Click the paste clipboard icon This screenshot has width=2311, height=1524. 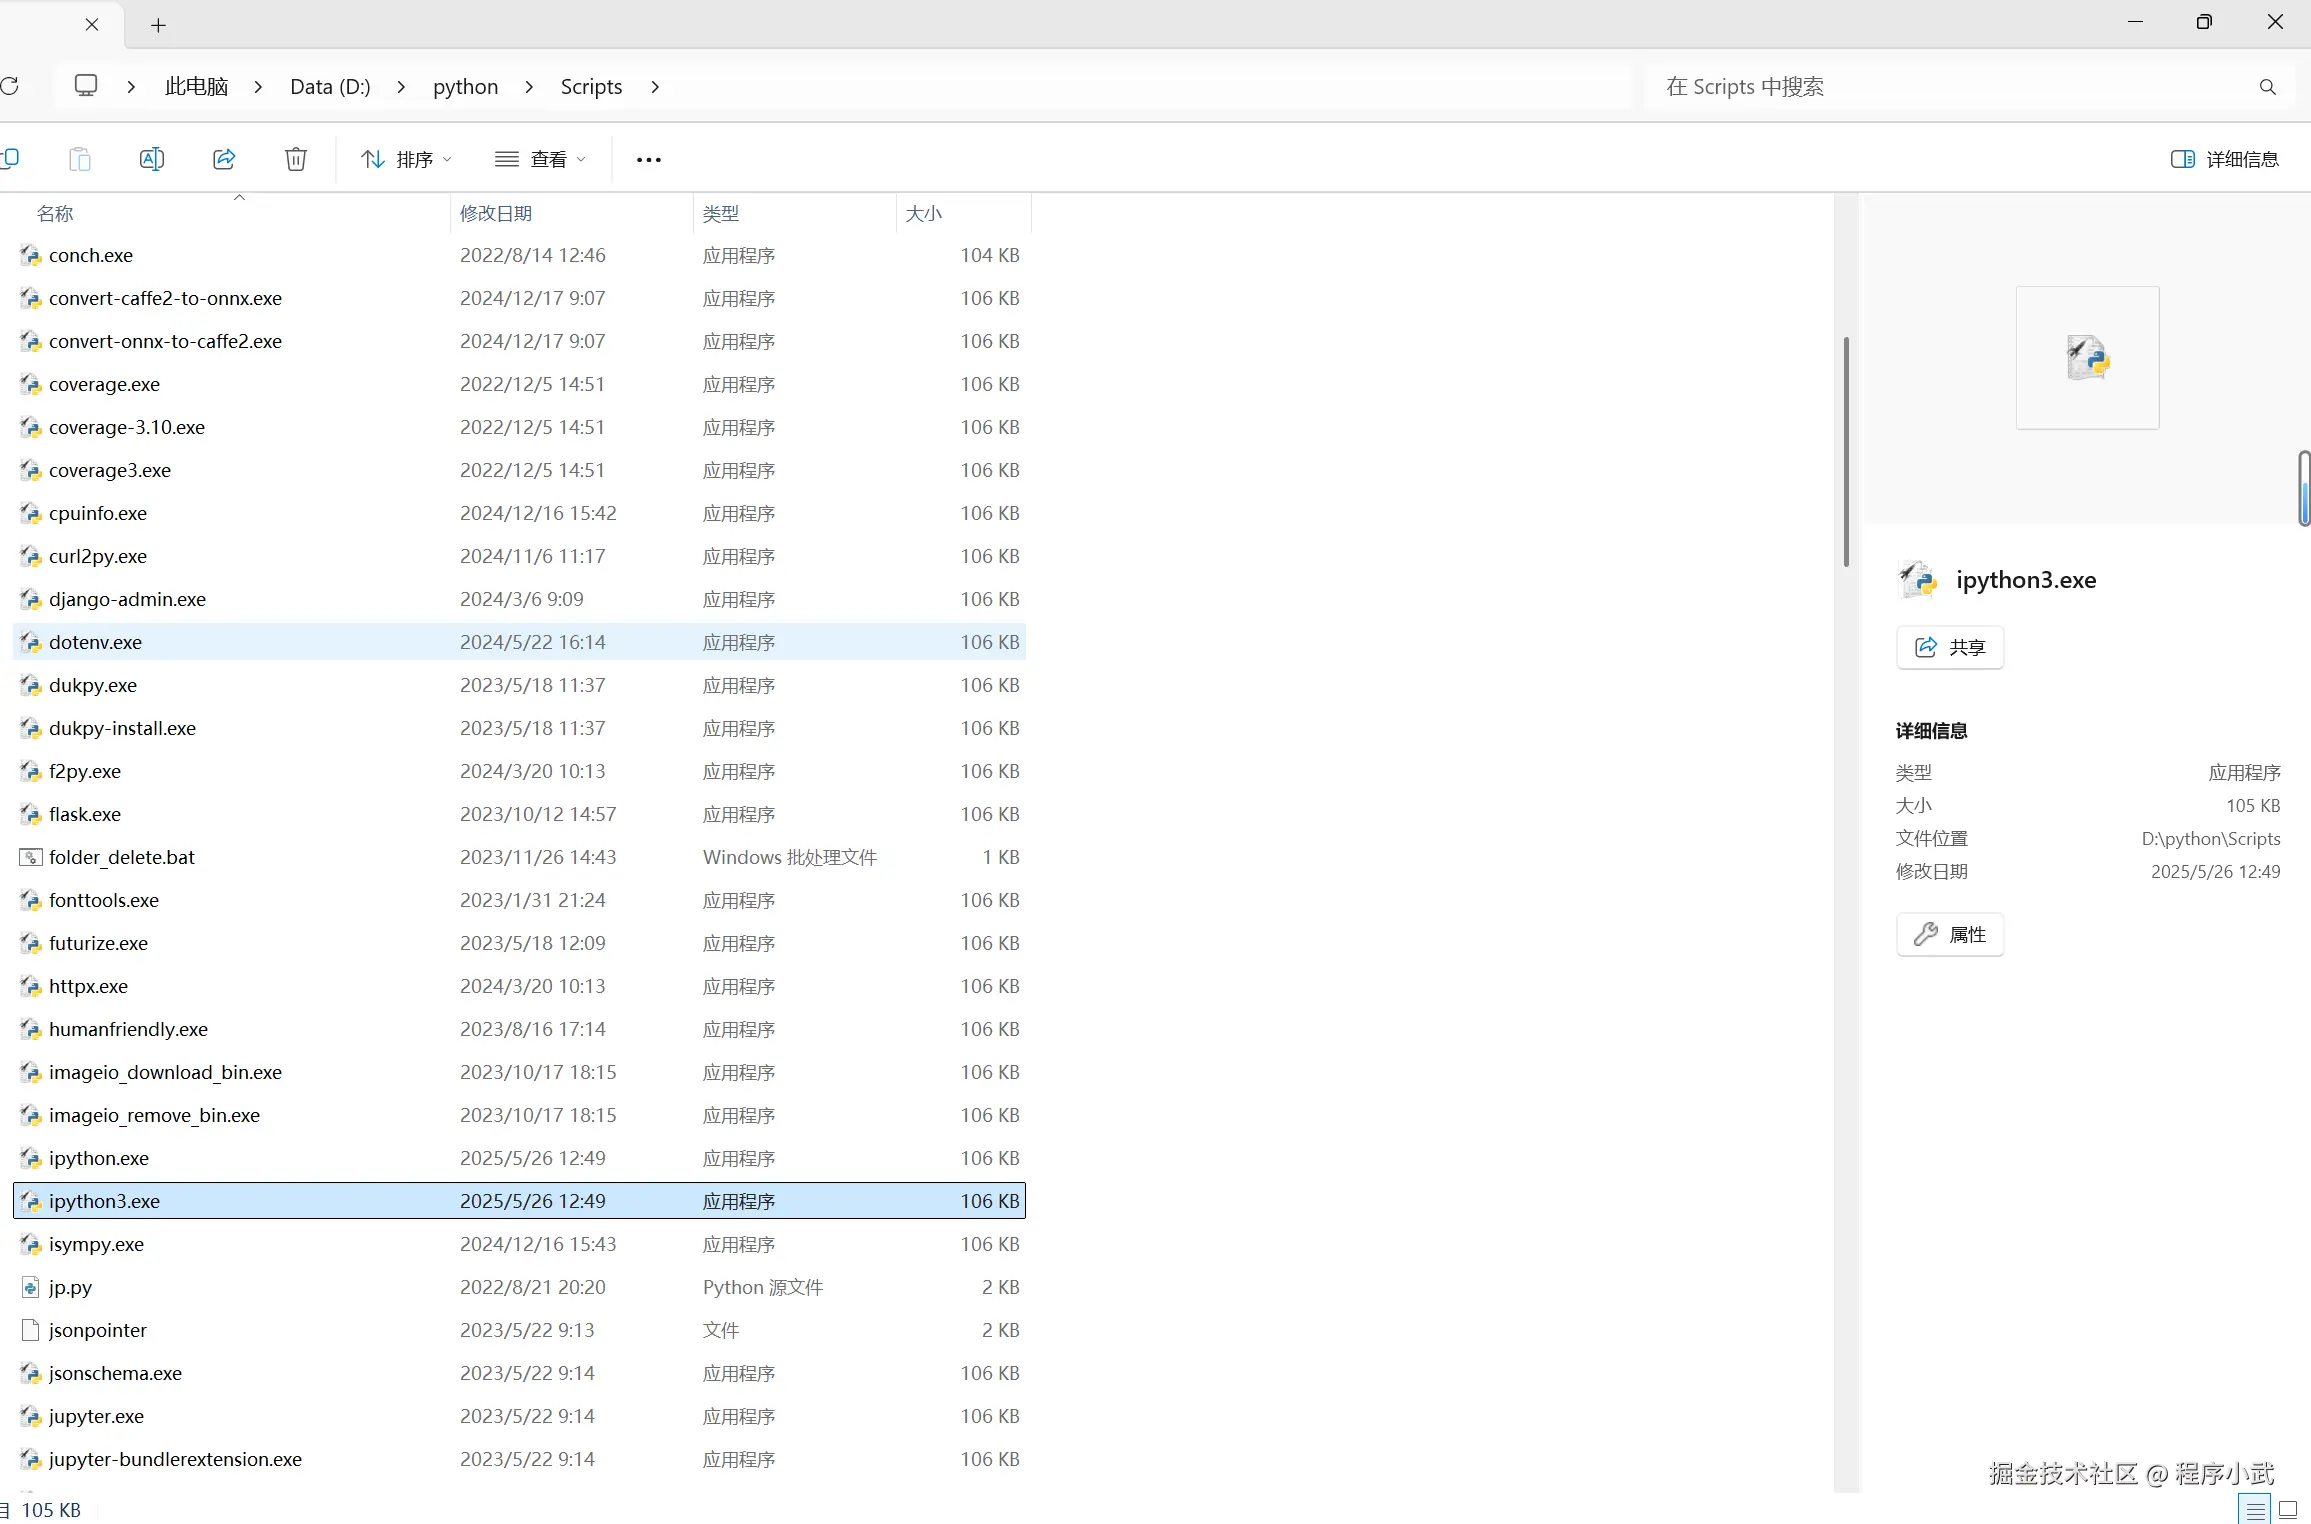tap(80, 159)
